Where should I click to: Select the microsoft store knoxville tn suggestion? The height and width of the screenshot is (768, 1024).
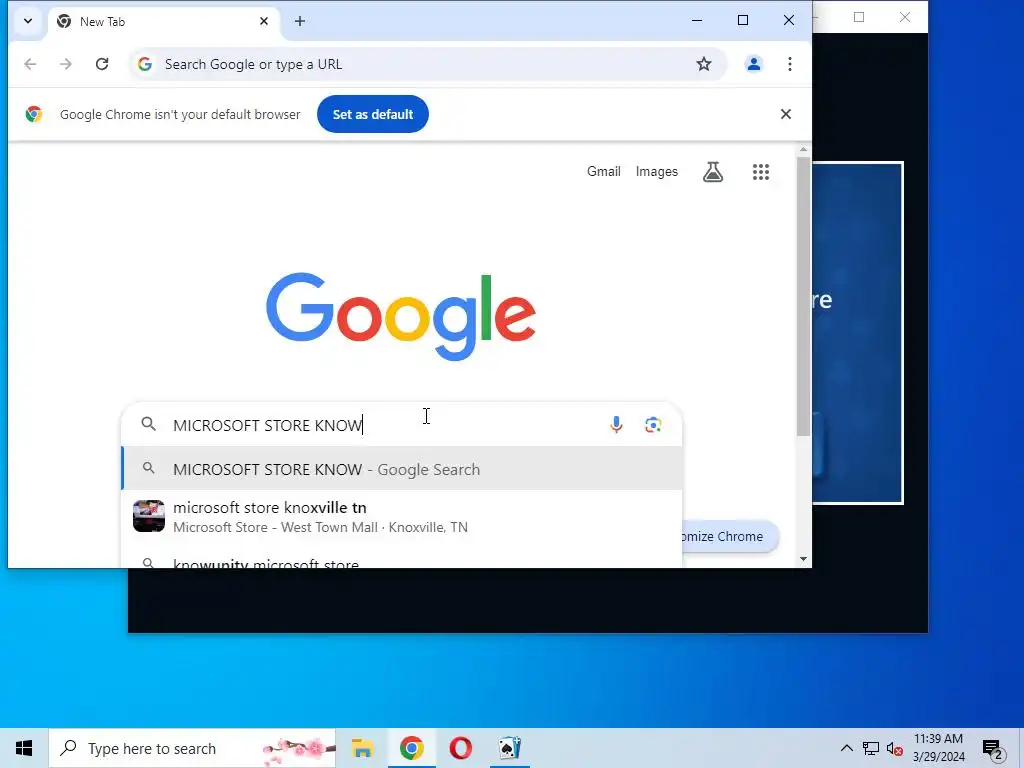[402, 517]
